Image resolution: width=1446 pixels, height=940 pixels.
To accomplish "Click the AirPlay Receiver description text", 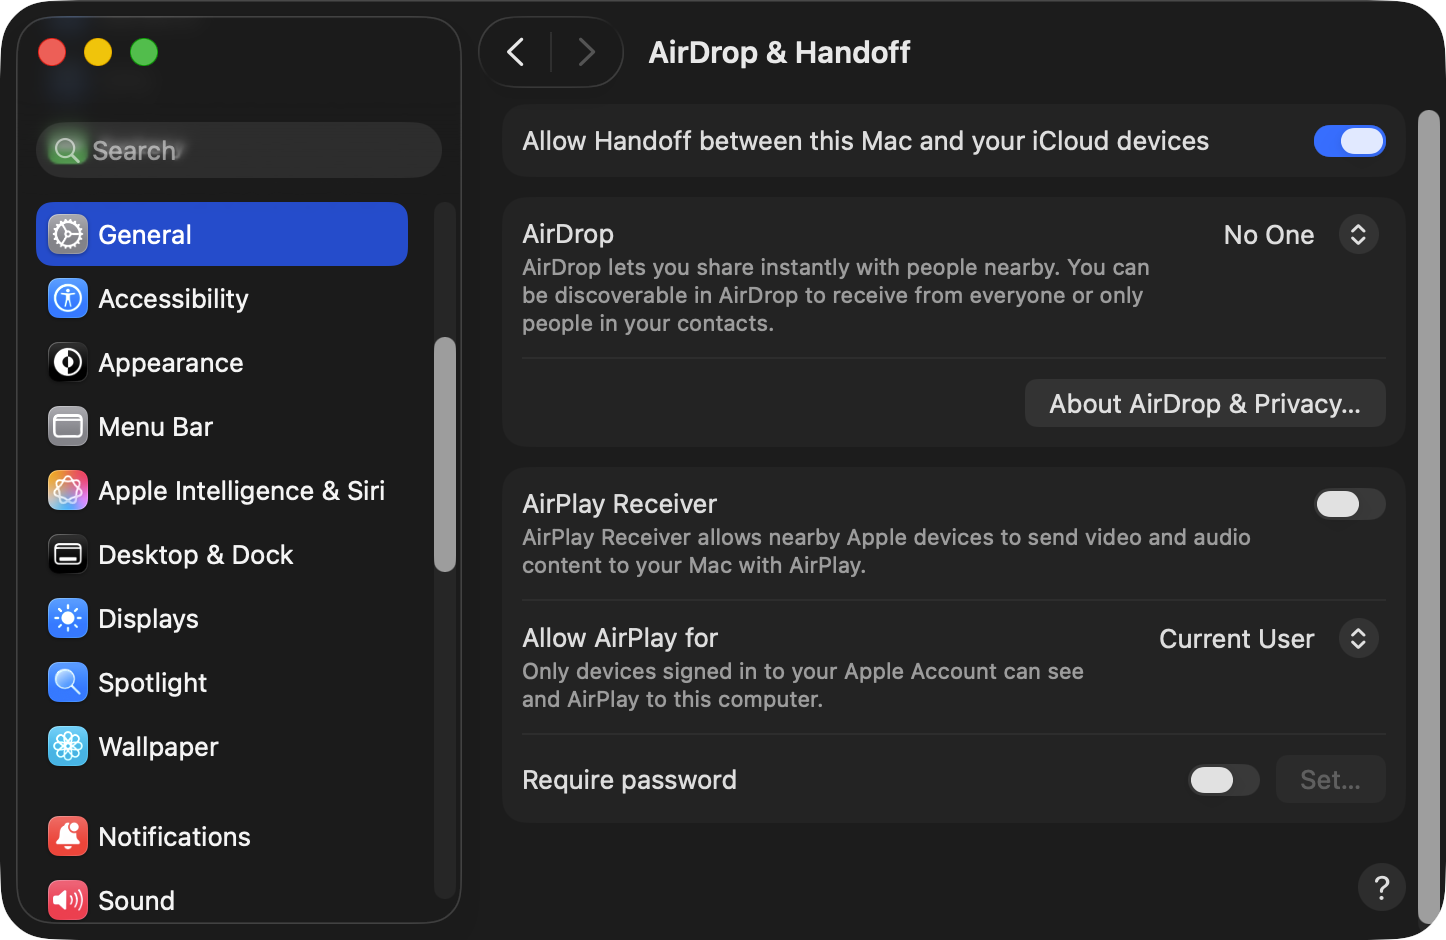I will [886, 551].
